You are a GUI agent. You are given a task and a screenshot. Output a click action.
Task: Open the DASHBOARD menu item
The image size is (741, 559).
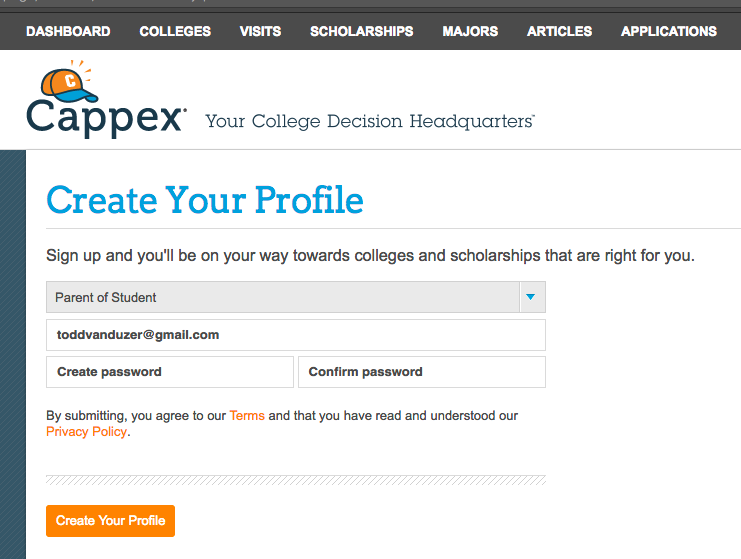coord(68,31)
